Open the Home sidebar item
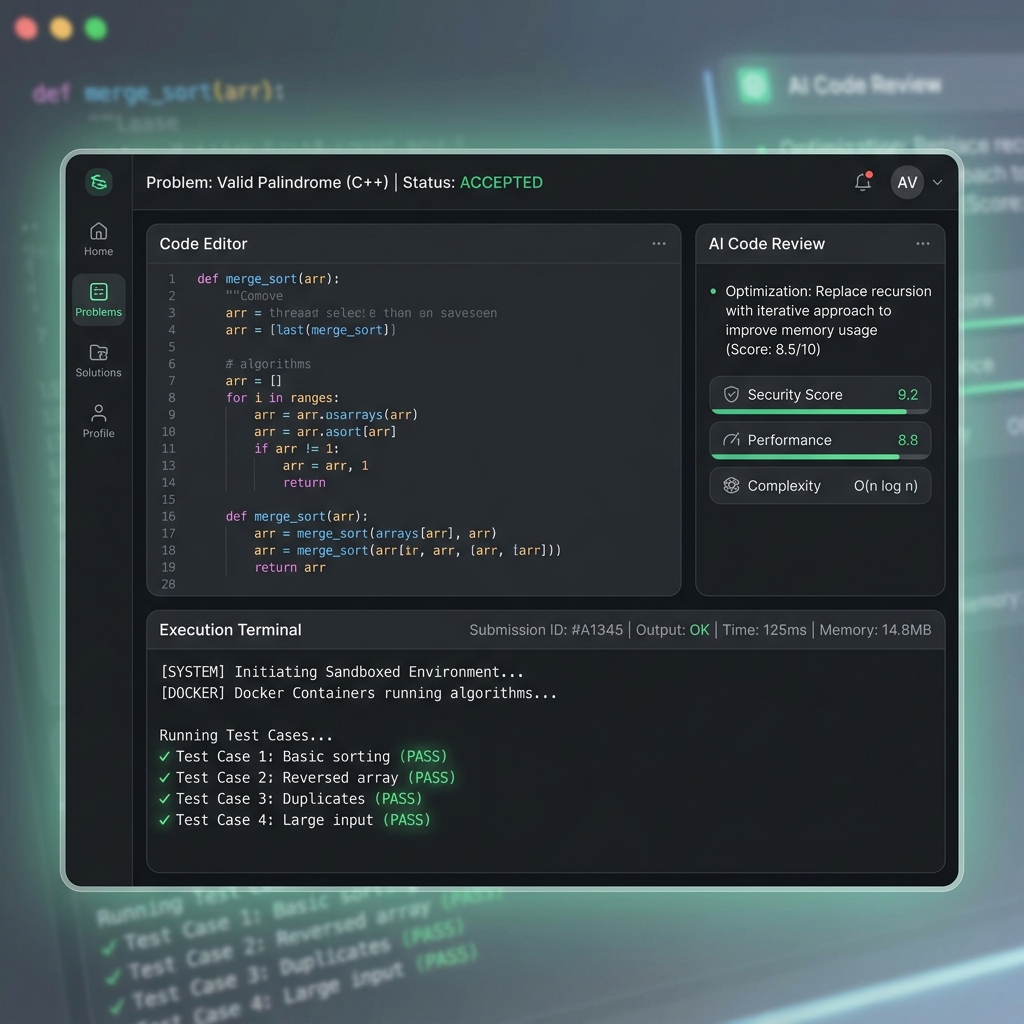The height and width of the screenshot is (1024, 1024). 99,239
